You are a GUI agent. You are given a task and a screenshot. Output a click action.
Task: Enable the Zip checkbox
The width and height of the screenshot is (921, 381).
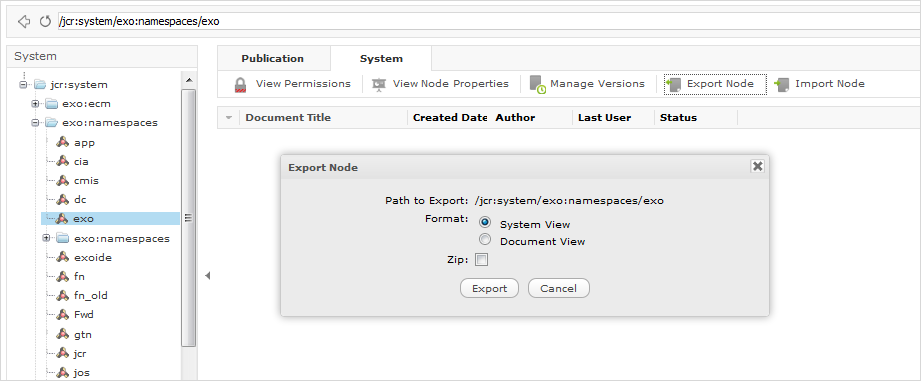482,259
